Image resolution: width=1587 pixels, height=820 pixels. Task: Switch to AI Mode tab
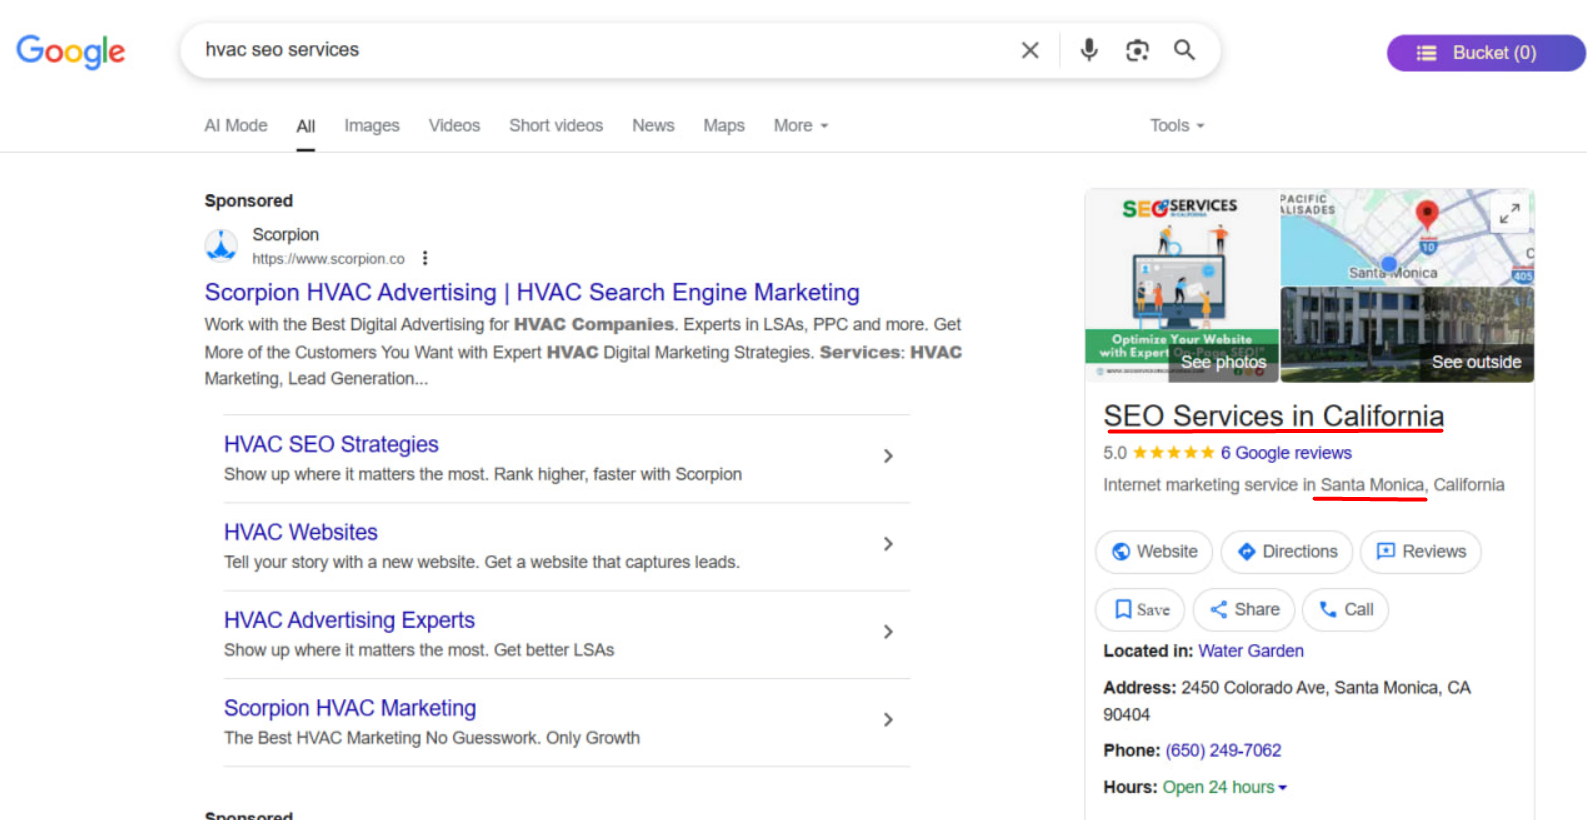(x=236, y=126)
